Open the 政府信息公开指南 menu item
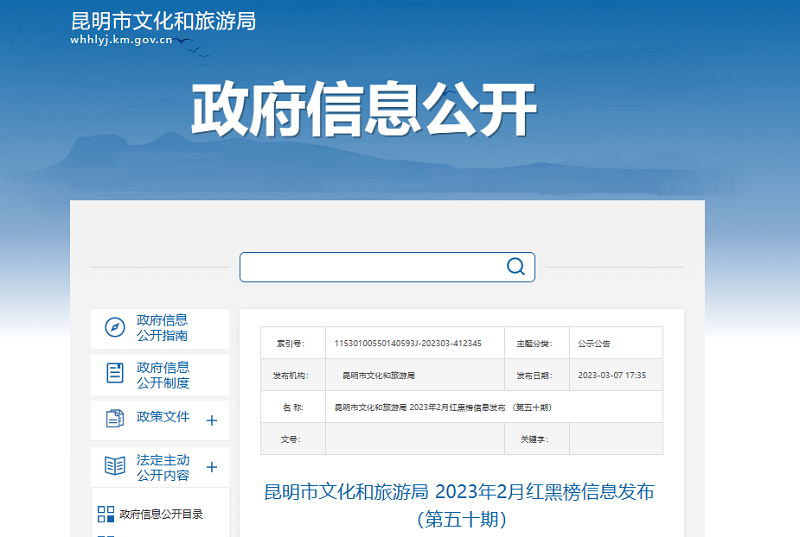The width and height of the screenshot is (800, 537). pyautogui.click(x=163, y=328)
